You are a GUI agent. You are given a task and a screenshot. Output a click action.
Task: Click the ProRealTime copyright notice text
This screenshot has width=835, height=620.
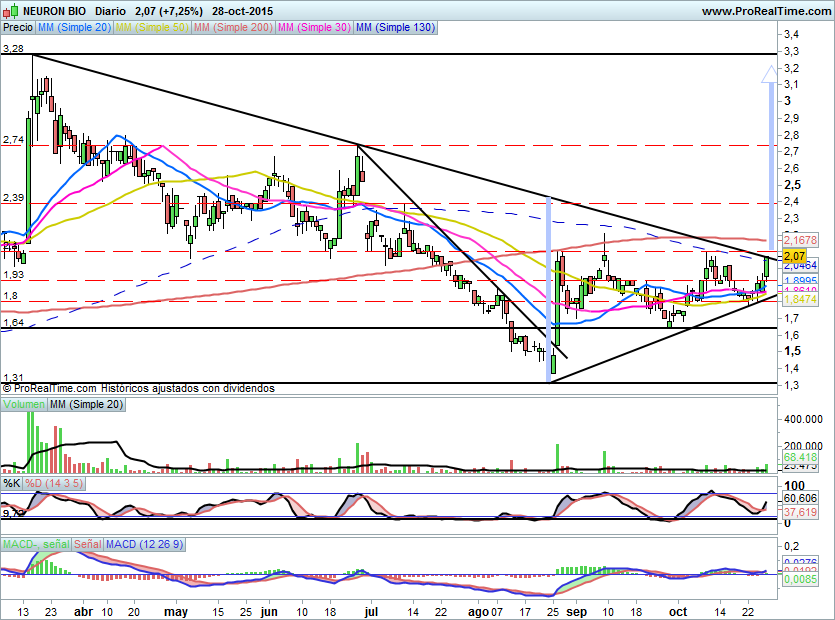[138, 388]
